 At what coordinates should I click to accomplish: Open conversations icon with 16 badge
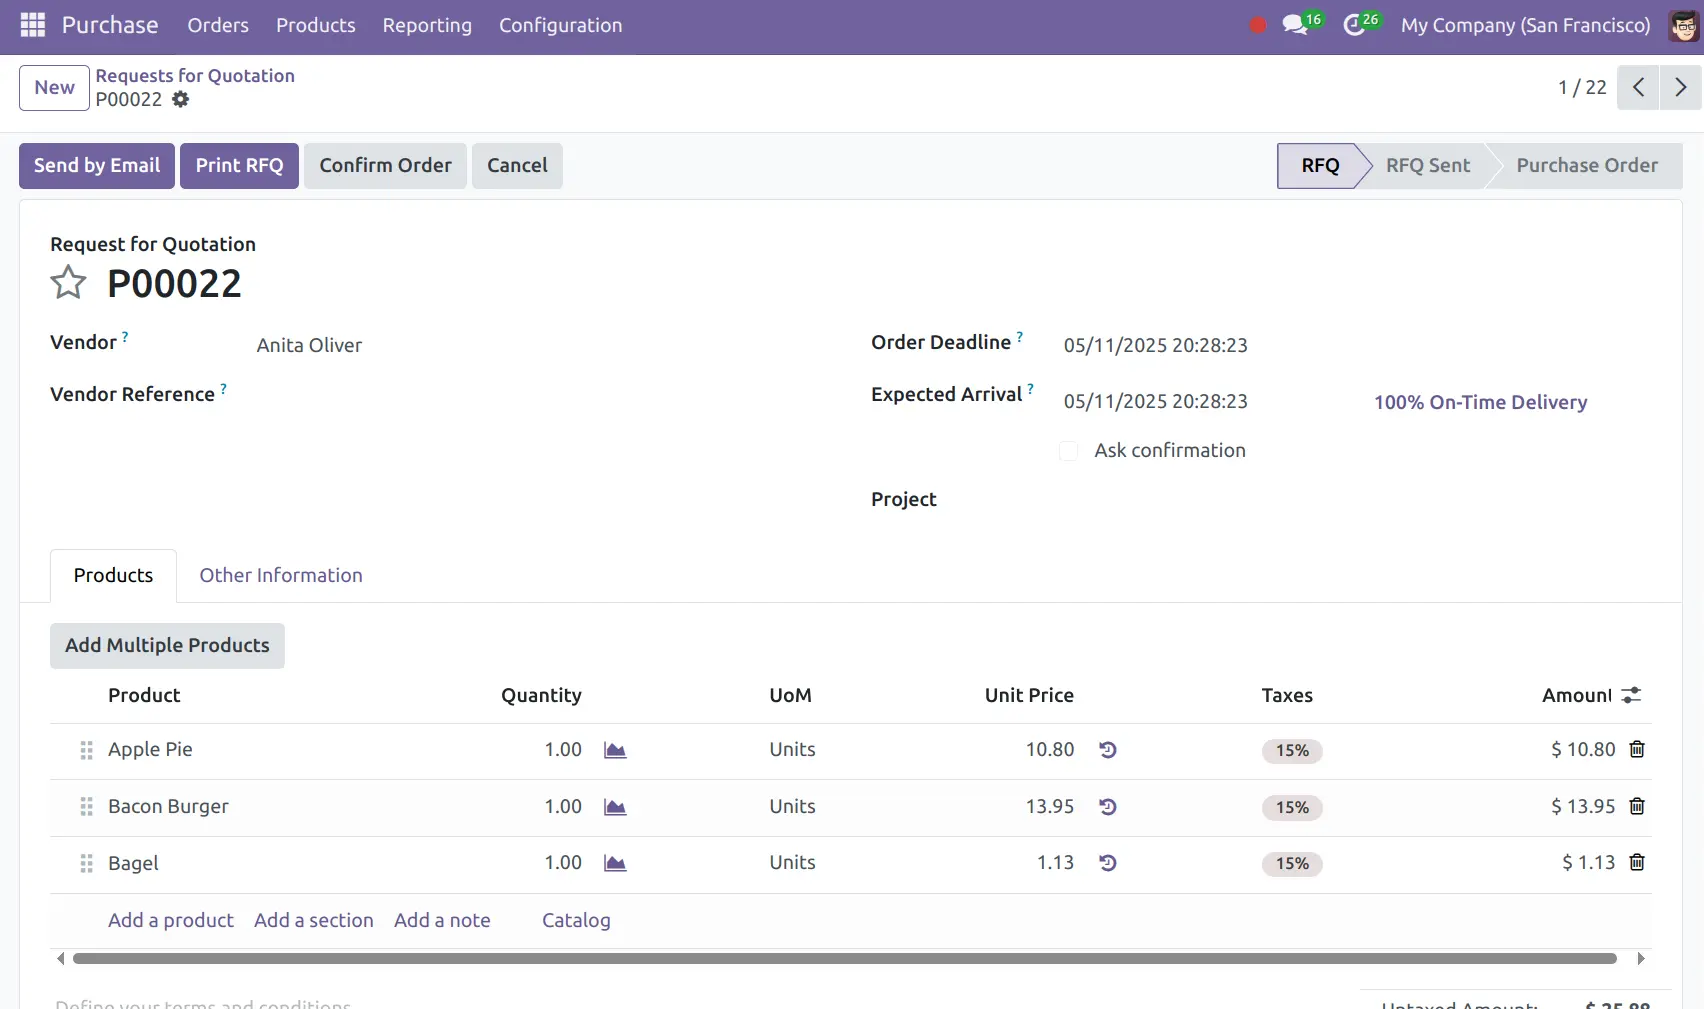click(1302, 24)
